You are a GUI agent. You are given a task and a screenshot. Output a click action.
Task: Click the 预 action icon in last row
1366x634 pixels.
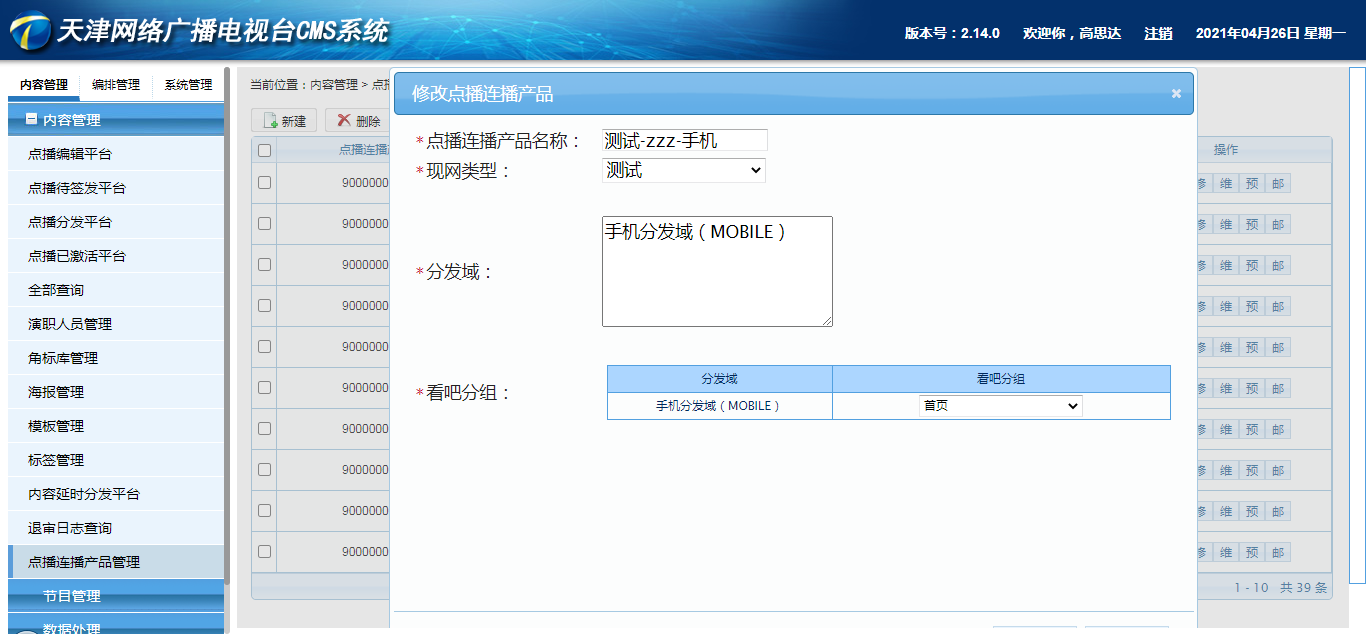click(1252, 552)
